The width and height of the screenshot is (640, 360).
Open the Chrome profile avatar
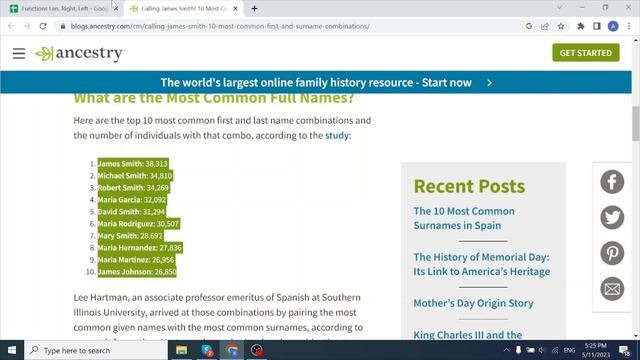pyautogui.click(x=613, y=26)
